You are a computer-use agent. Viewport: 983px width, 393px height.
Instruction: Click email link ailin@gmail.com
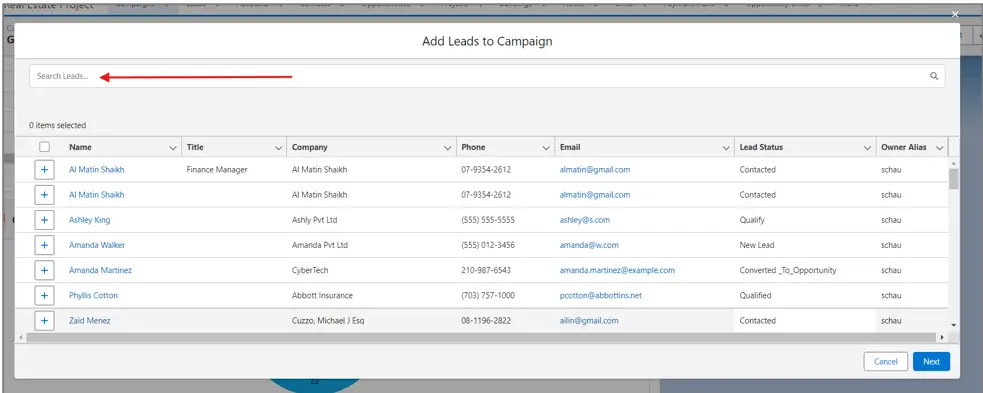(589, 320)
